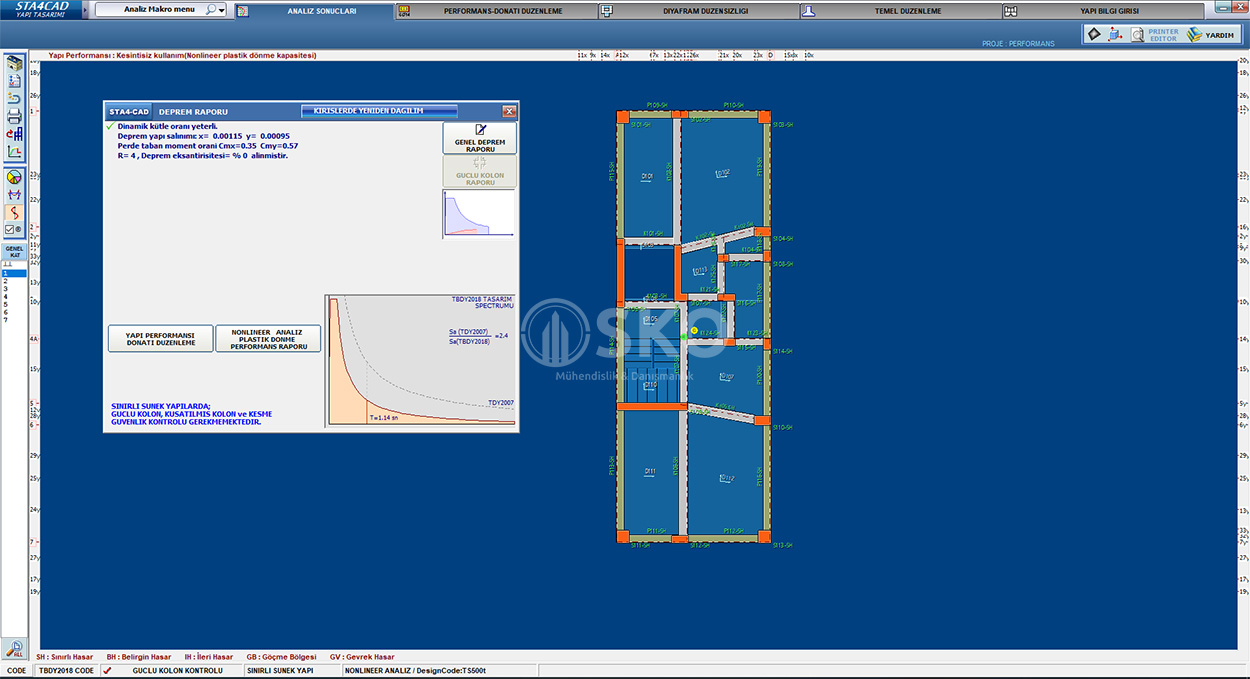Click the CODE label in status bar
This screenshot has height=679, width=1250.
point(17,670)
